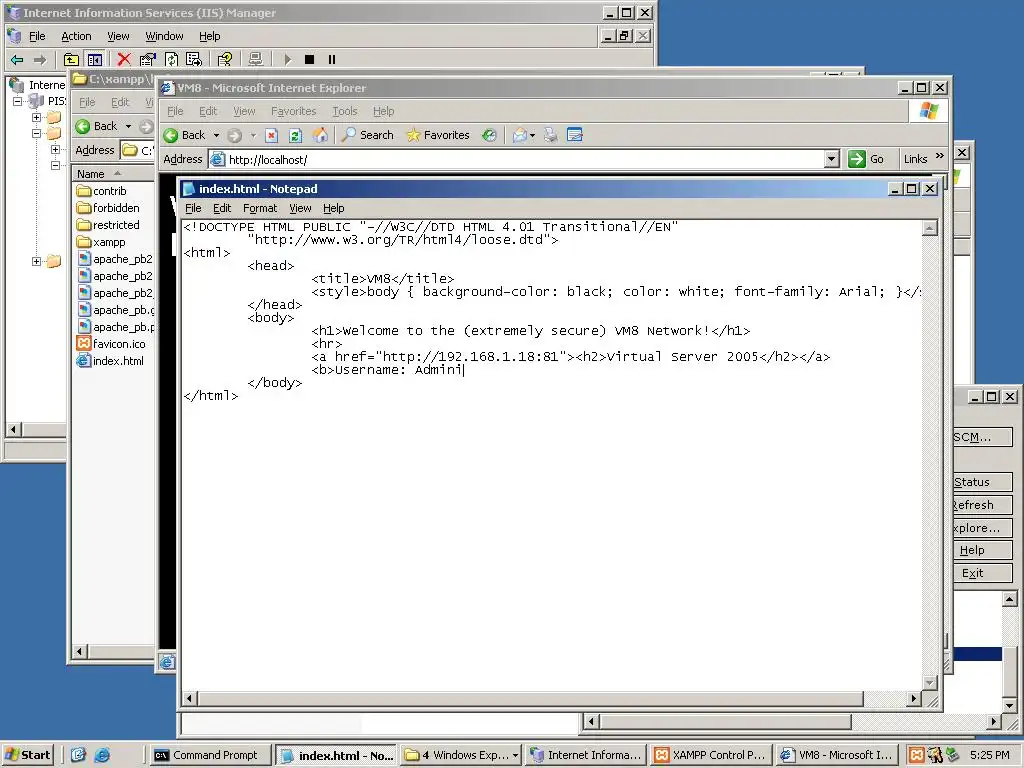The height and width of the screenshot is (768, 1024).
Task: Open the IE Back history dropdown arrow
Action: click(x=216, y=135)
